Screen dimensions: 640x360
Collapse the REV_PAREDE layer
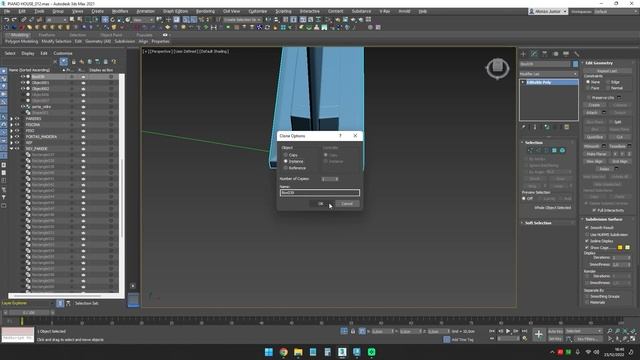11,149
